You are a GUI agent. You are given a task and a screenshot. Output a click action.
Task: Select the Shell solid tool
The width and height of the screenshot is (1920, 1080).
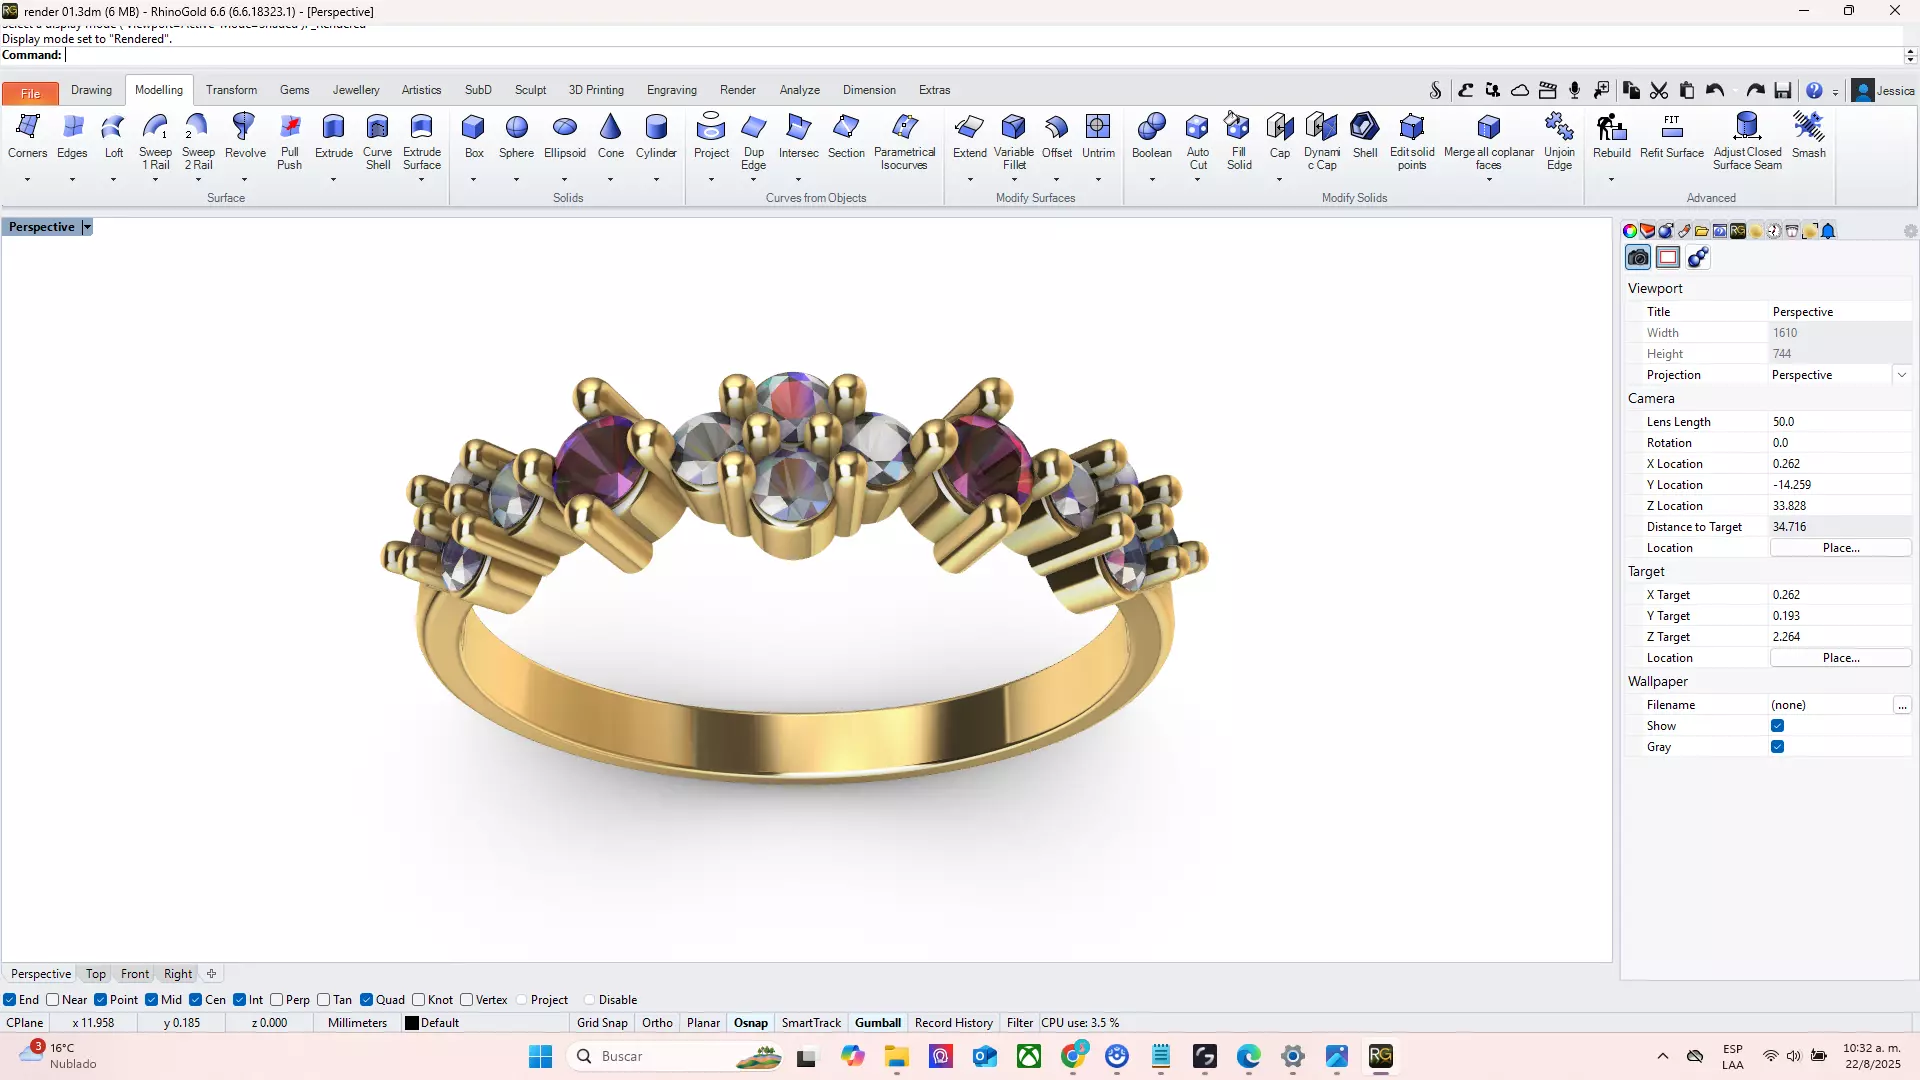[x=1364, y=136]
